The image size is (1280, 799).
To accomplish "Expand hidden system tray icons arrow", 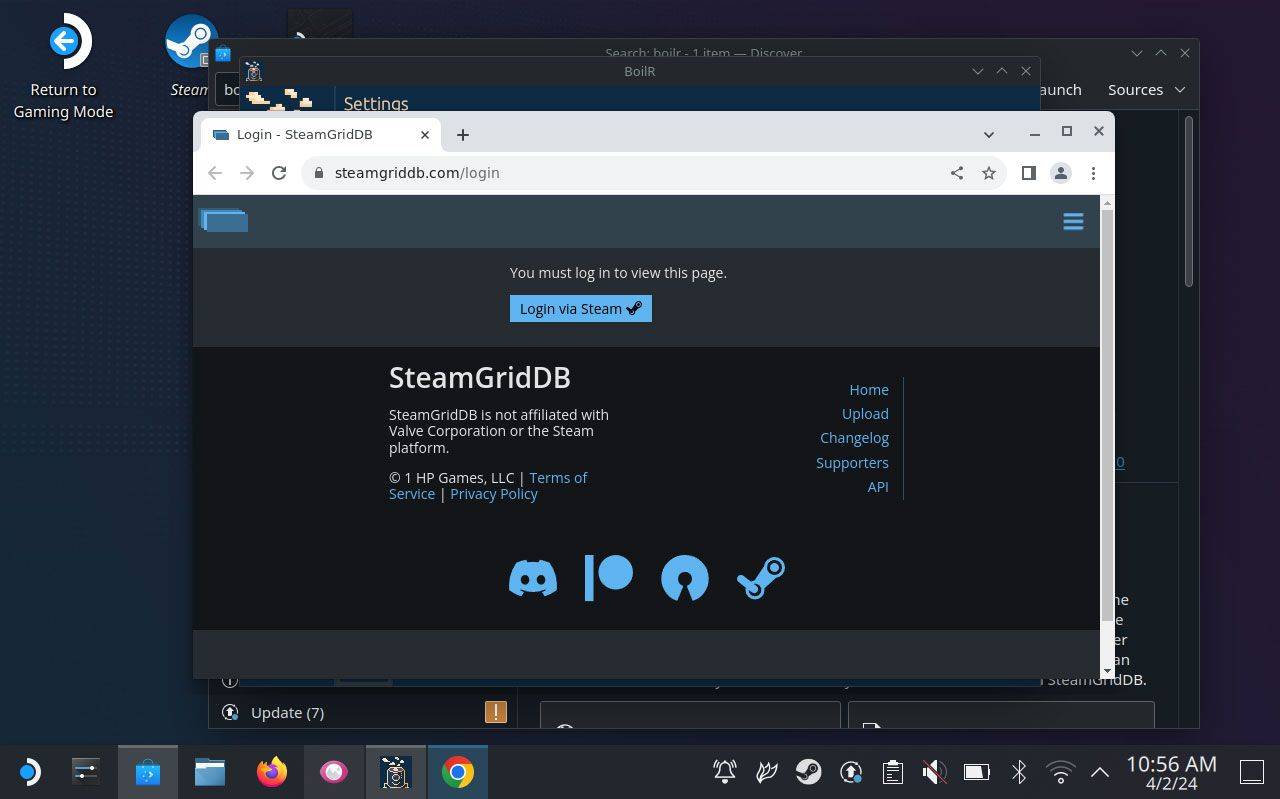I will (1100, 772).
